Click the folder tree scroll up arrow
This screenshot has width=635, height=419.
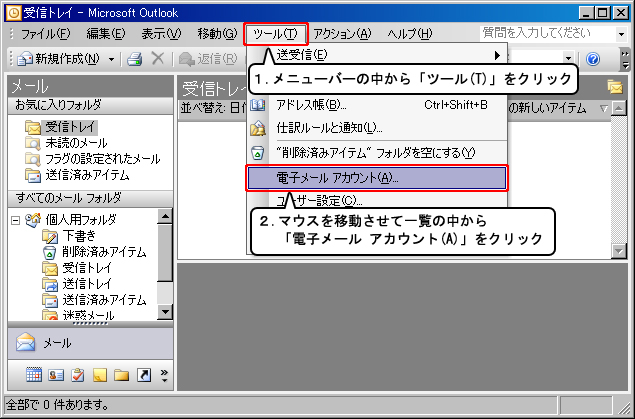point(165,216)
